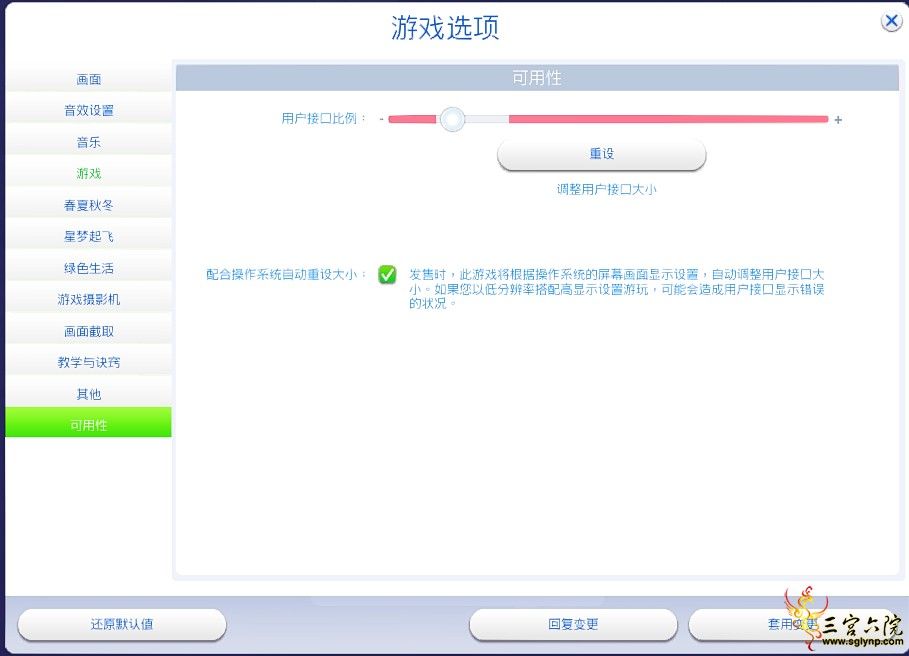Viewport: 909px width, 656px height.
Task: Open the 绿色生活 tab
Action: 89,268
